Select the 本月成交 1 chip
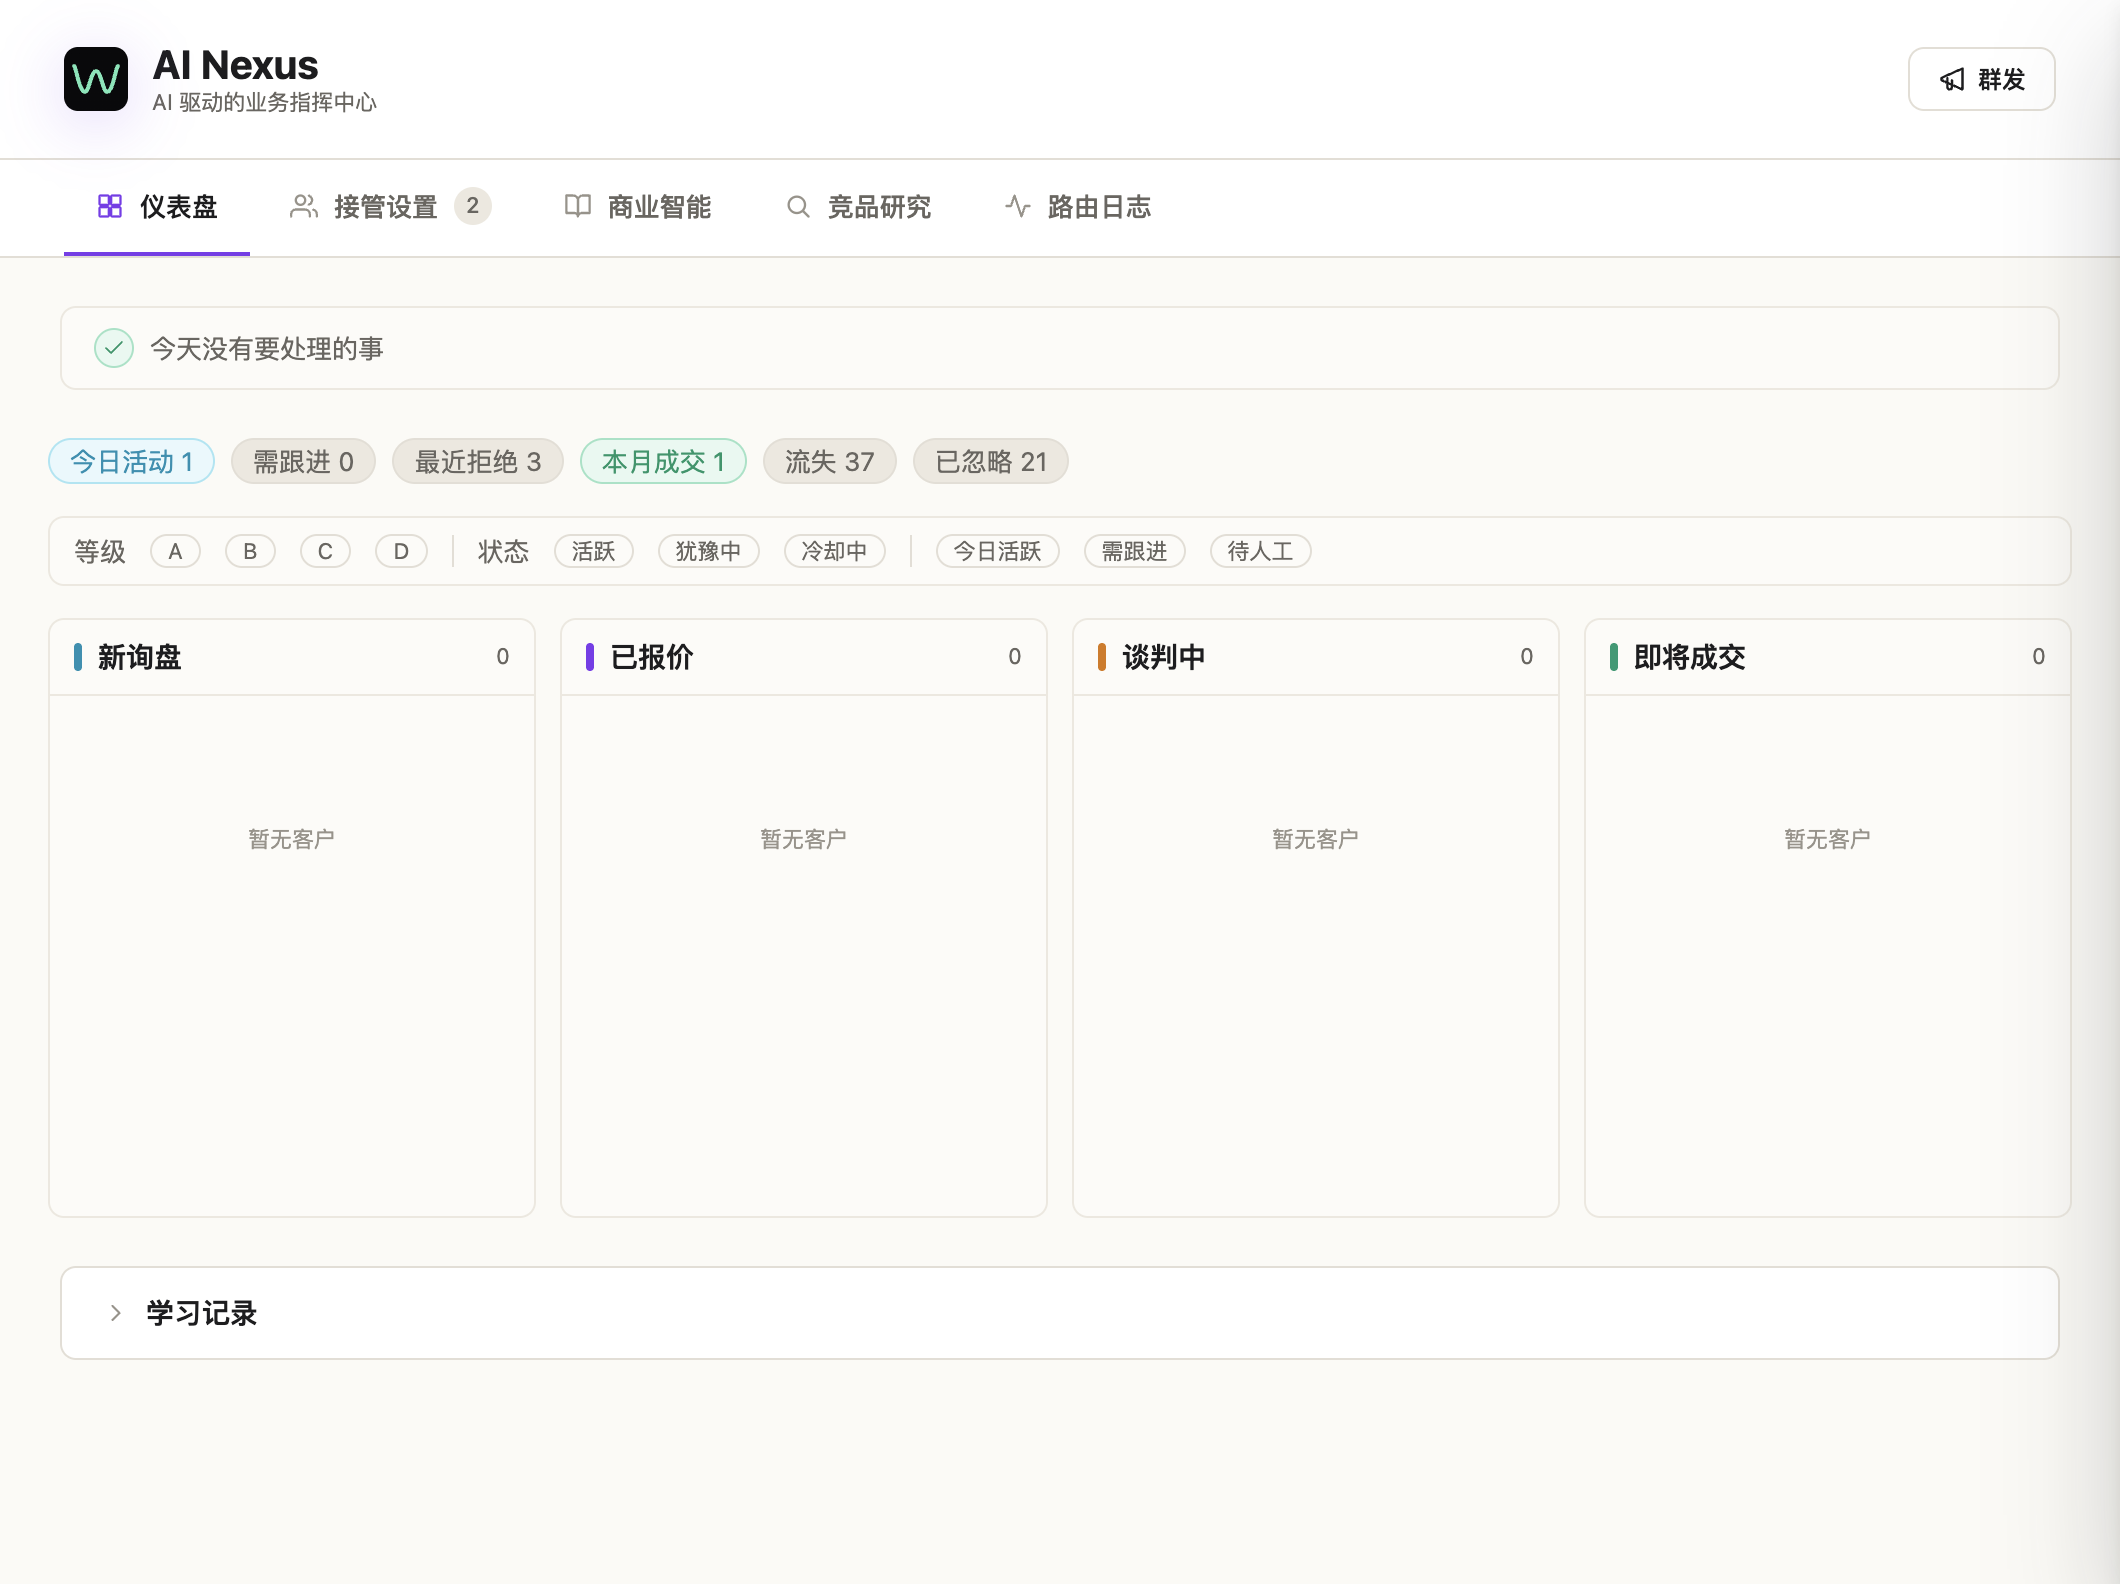Image resolution: width=2120 pixels, height=1584 pixels. [x=664, y=461]
